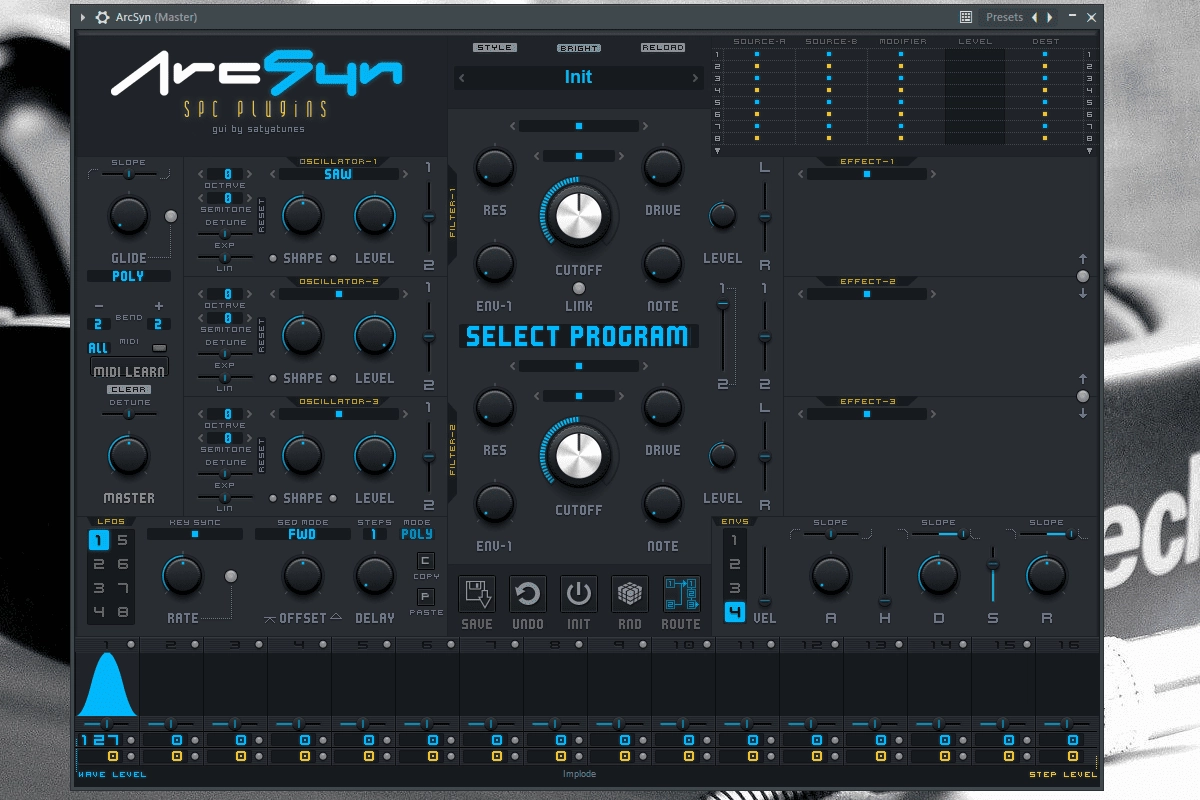Go to next preset with titlebar right arrow
Image resolution: width=1200 pixels, height=800 pixels.
coord(1049,17)
